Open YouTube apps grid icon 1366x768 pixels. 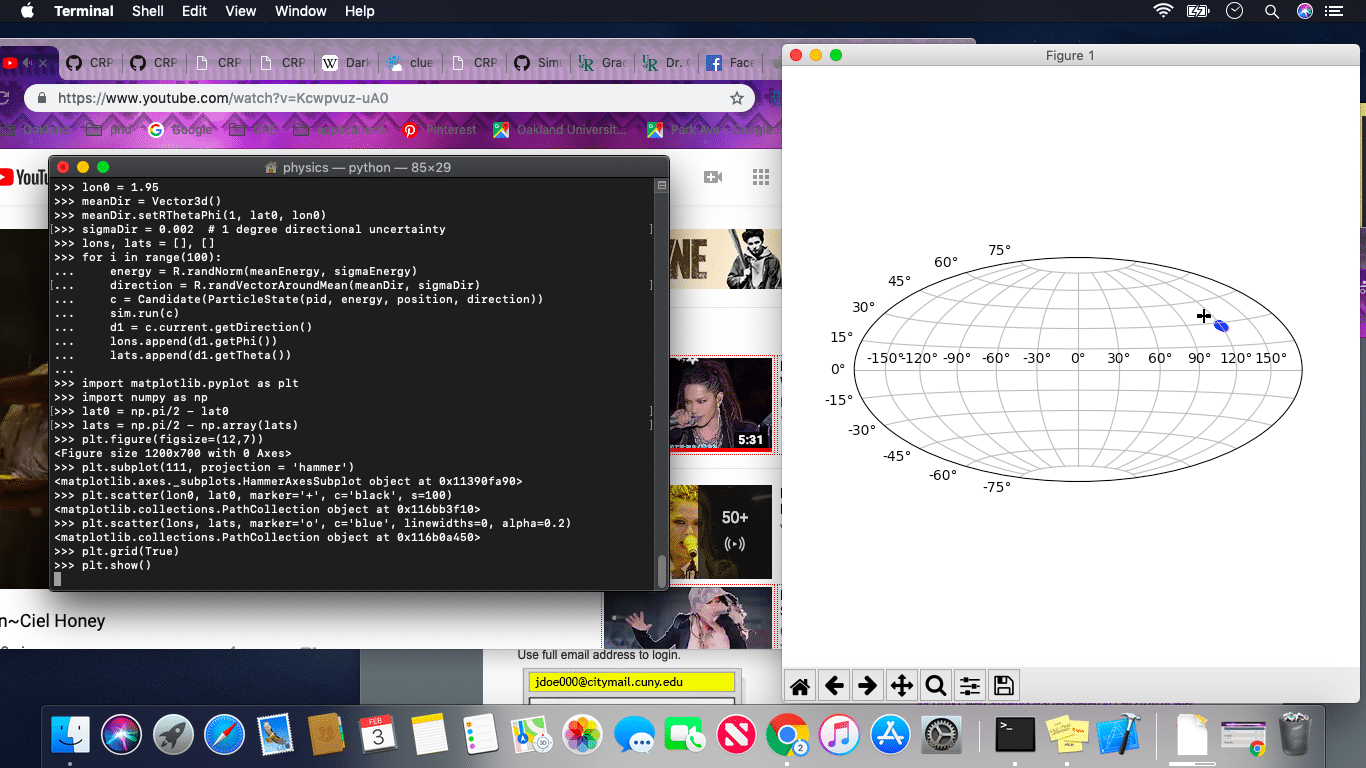761,177
